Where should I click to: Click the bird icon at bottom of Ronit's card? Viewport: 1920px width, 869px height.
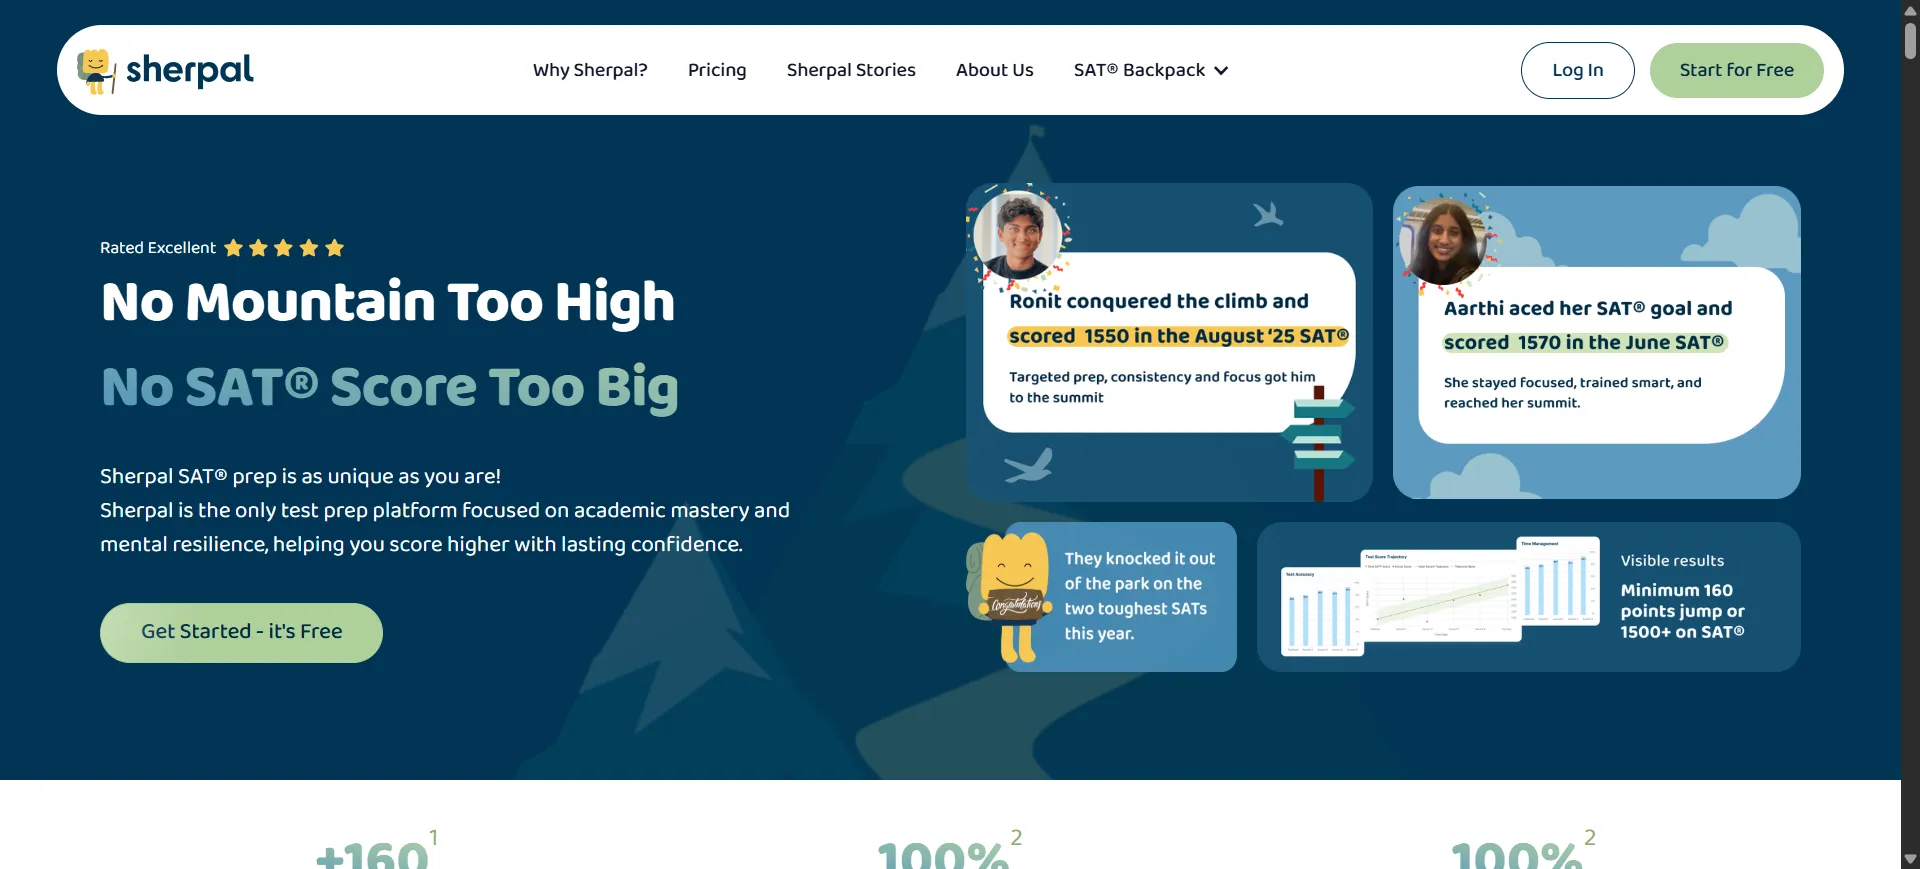(1029, 465)
